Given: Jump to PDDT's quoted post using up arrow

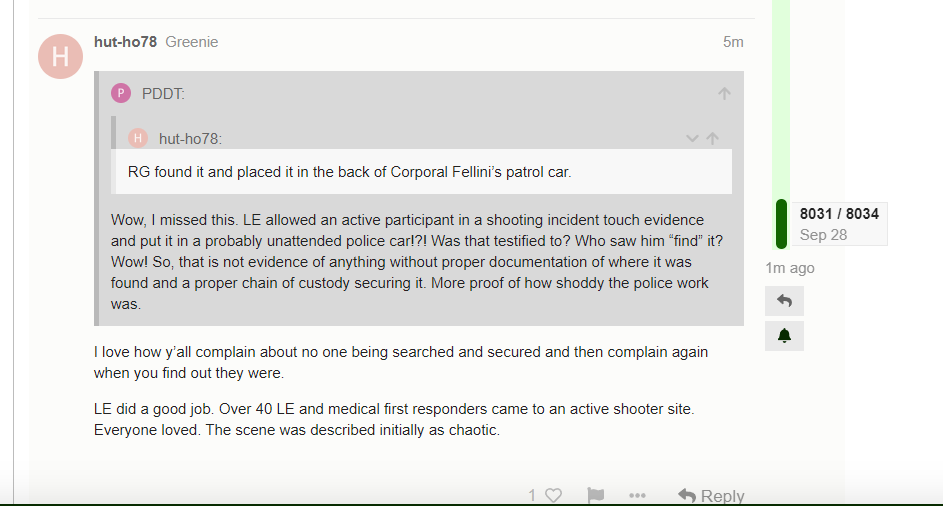Looking at the screenshot, I should click(724, 93).
